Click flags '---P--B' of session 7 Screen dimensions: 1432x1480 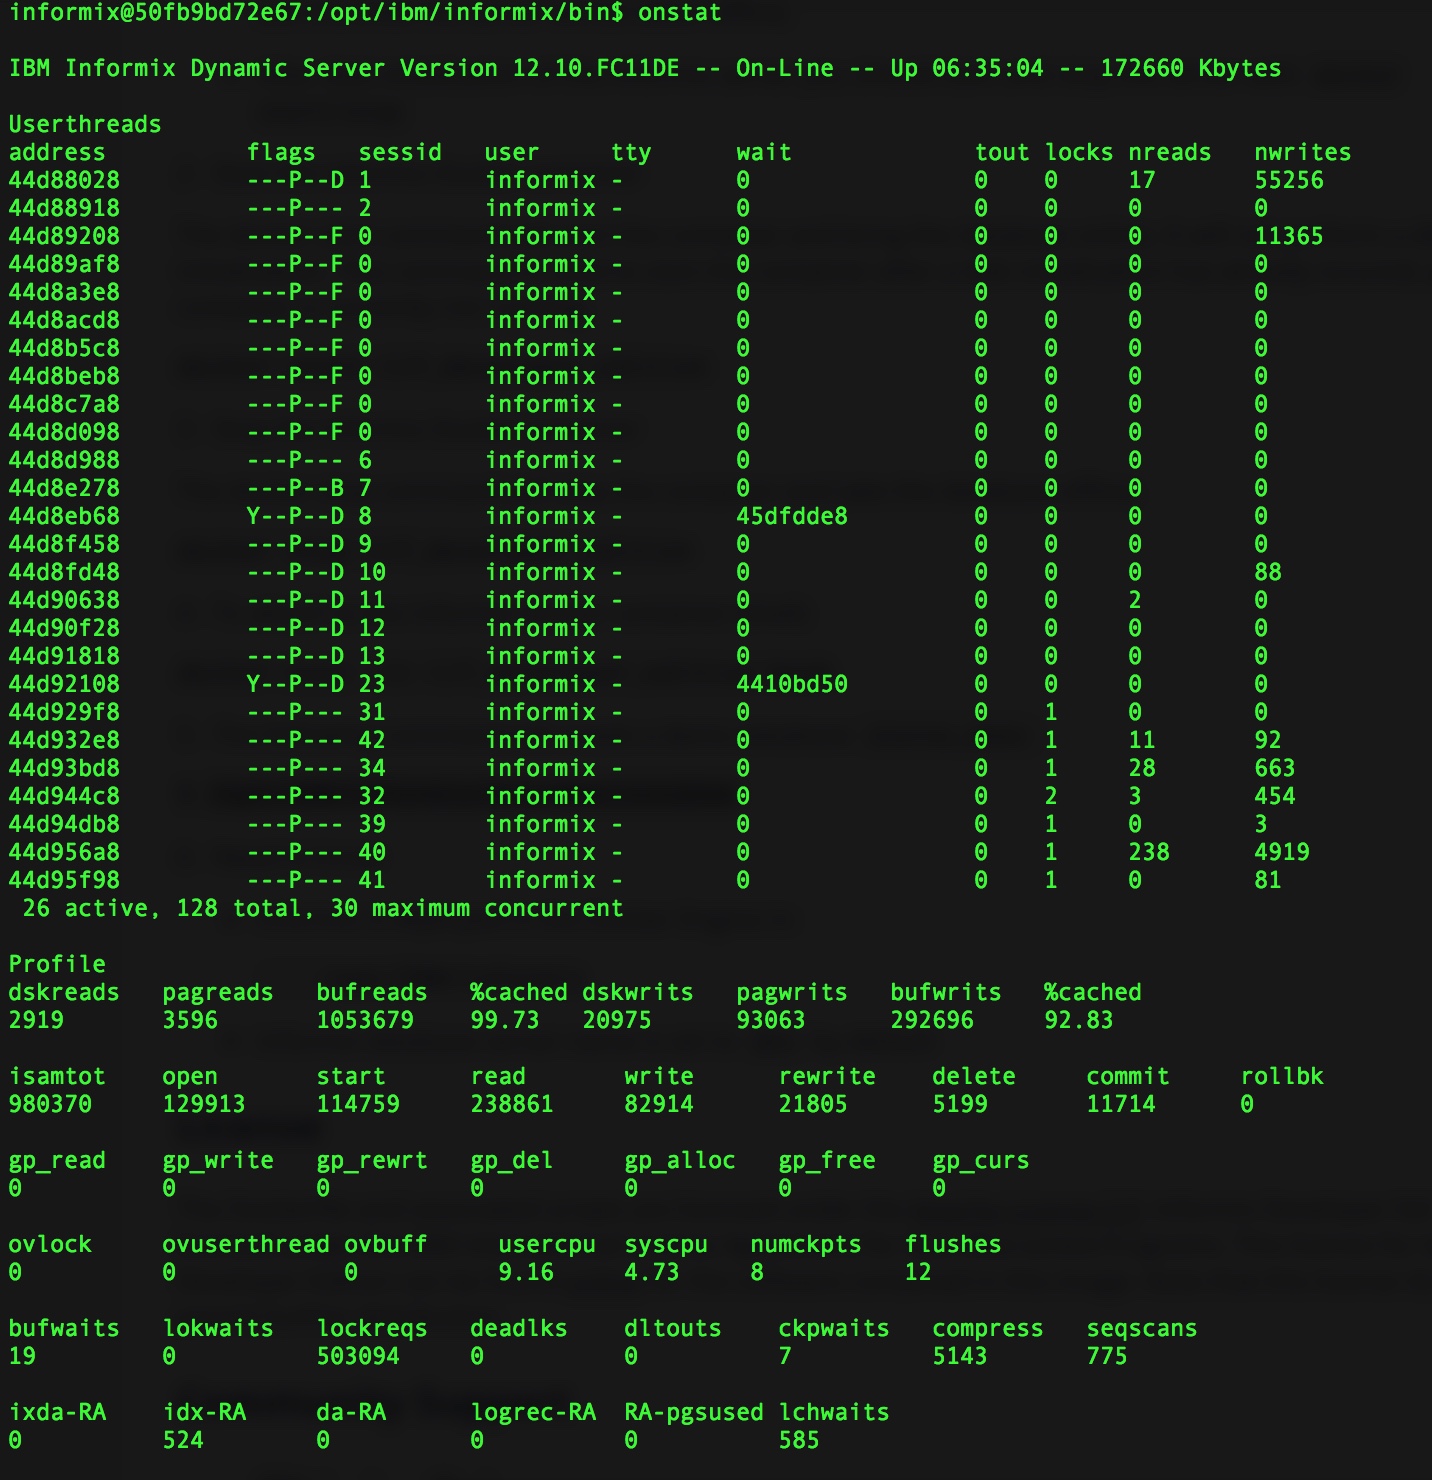295,488
